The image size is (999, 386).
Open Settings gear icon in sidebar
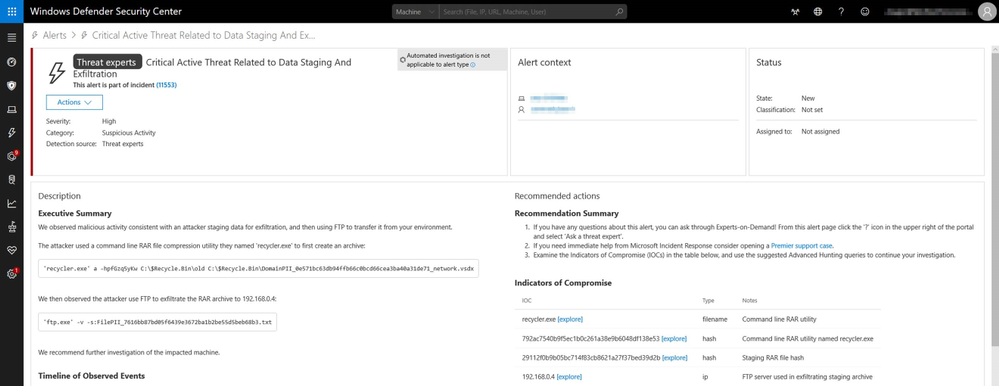(11, 274)
